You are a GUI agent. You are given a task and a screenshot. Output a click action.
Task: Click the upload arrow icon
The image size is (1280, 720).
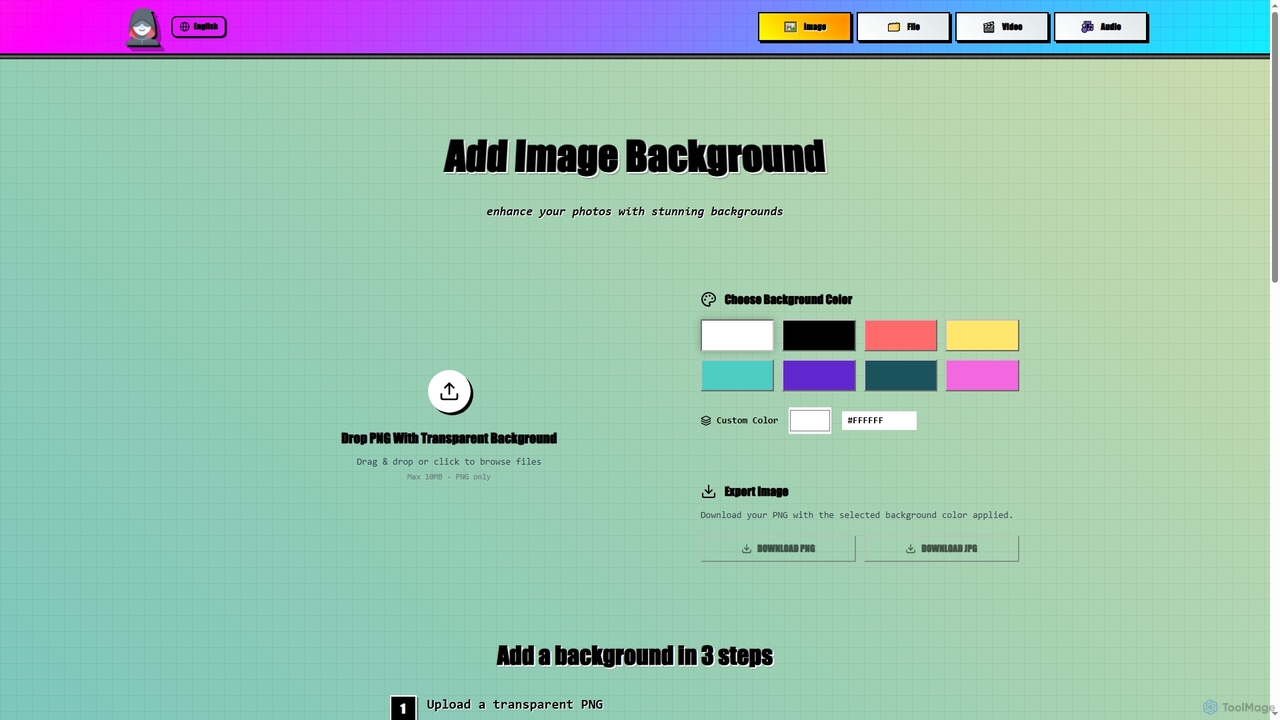pos(449,391)
